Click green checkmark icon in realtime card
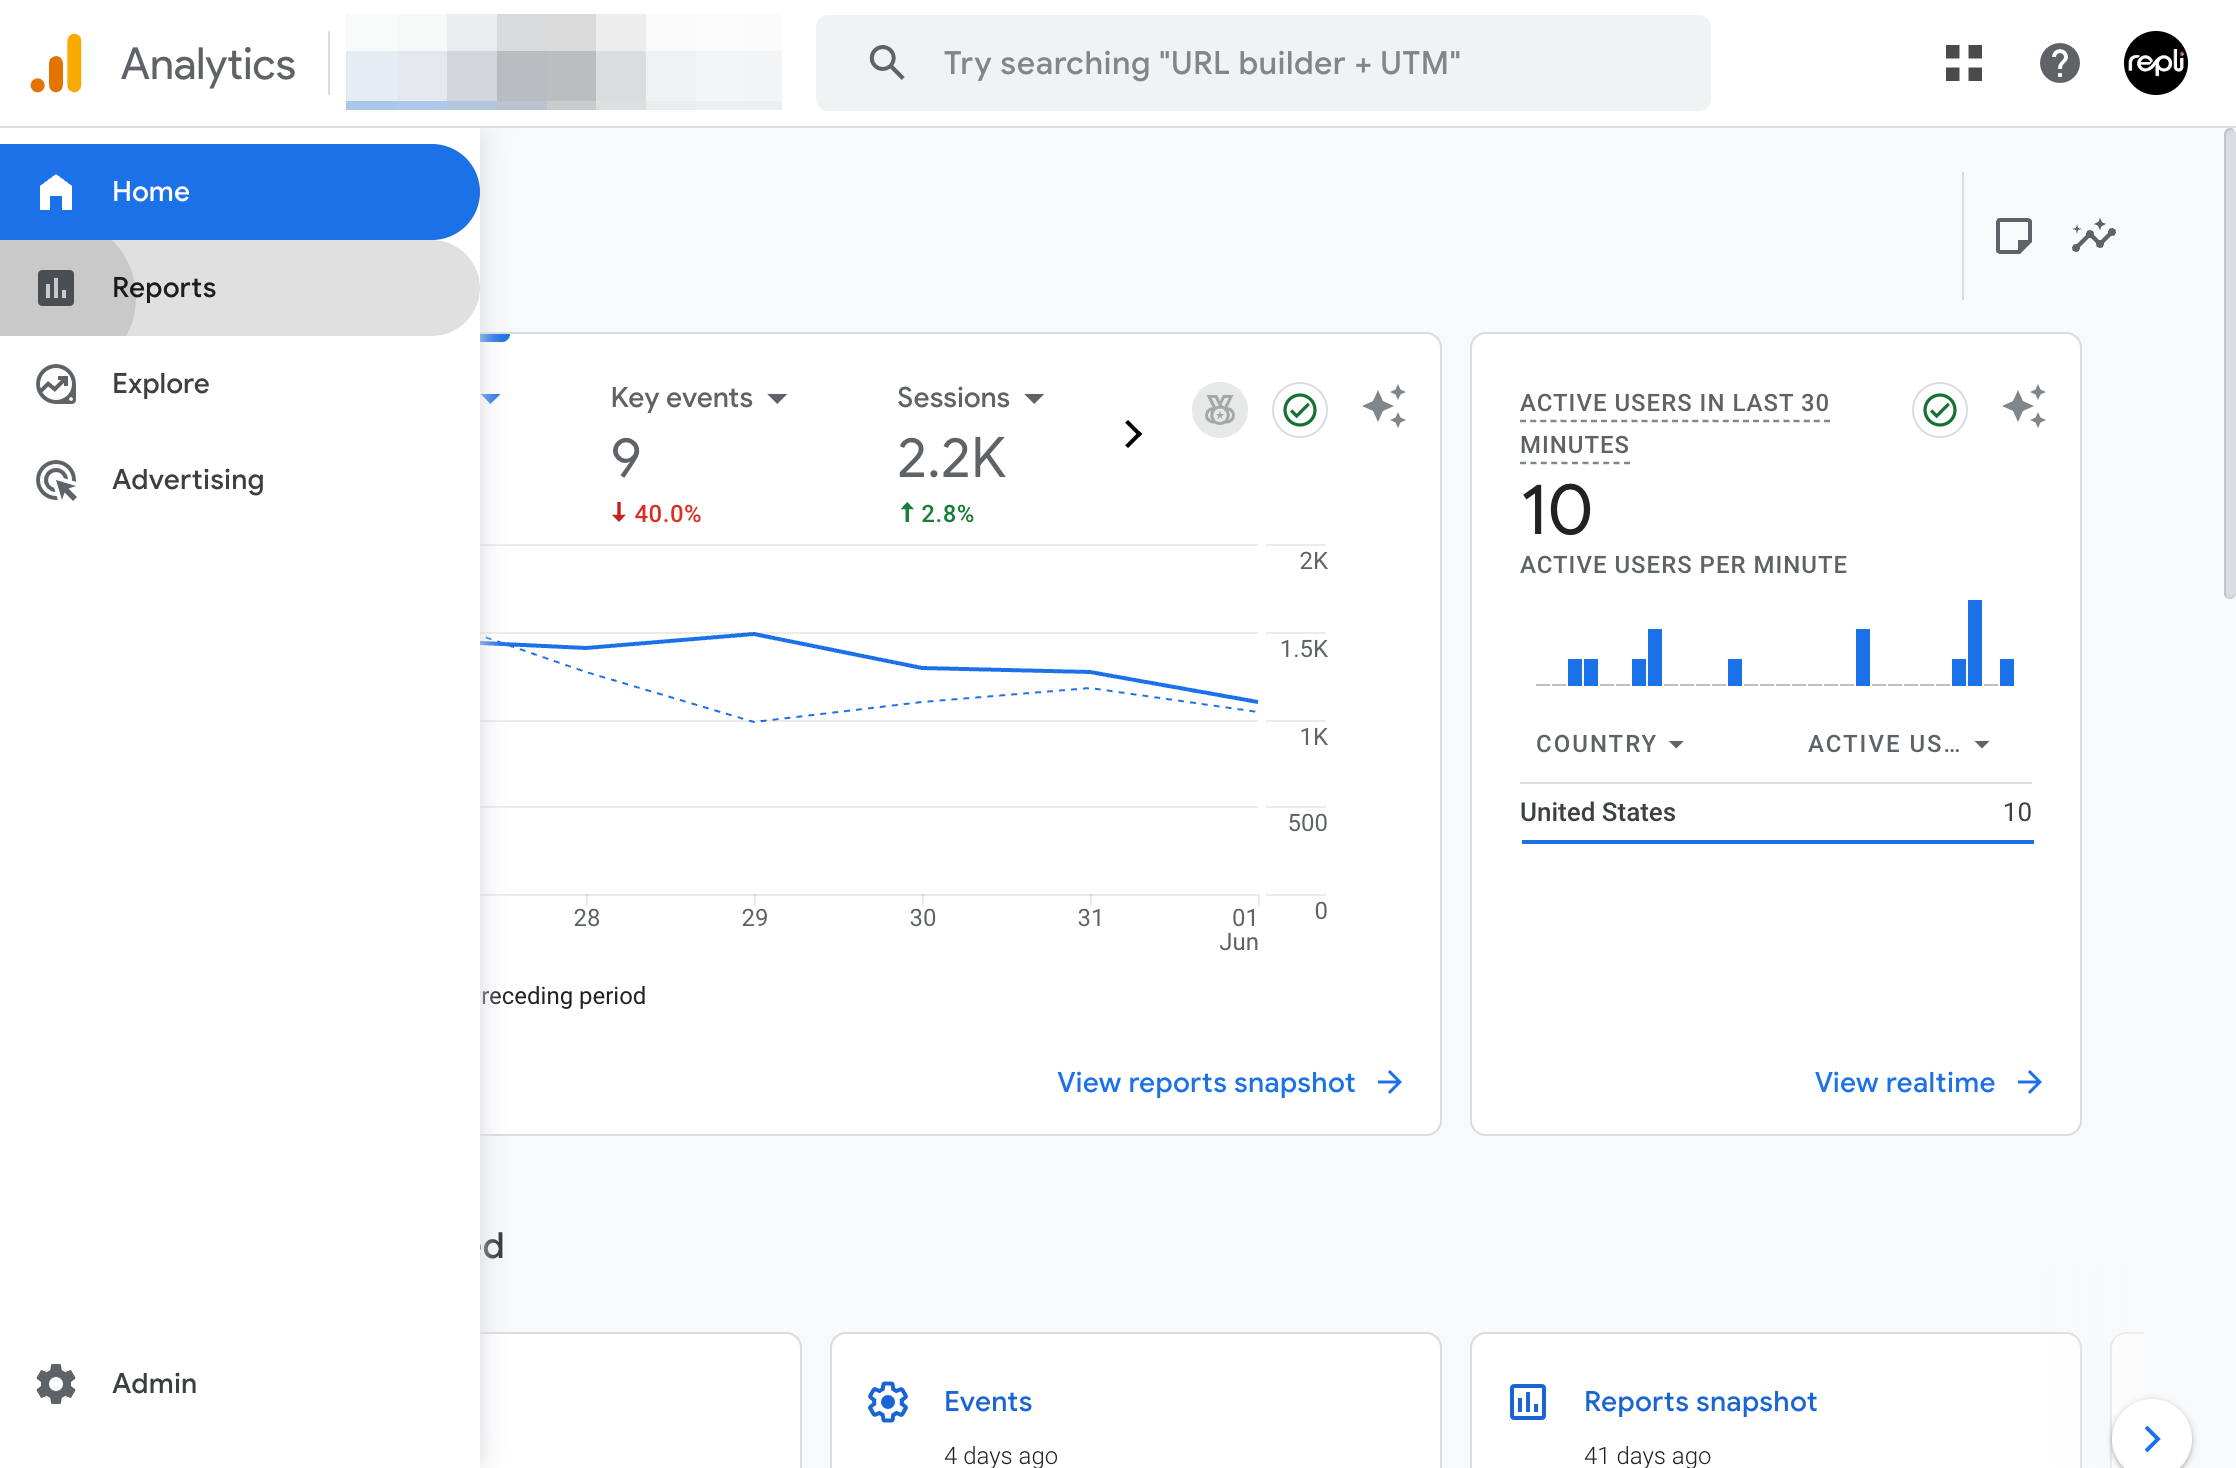Viewport: 2236px width, 1468px height. pos(1940,410)
